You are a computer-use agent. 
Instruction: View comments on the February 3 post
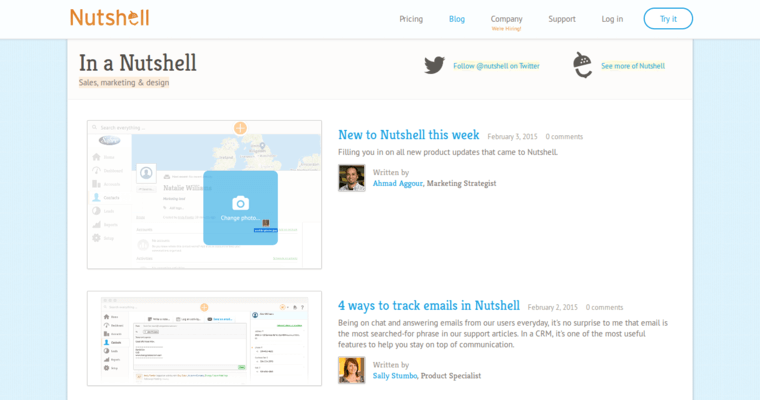(x=564, y=137)
